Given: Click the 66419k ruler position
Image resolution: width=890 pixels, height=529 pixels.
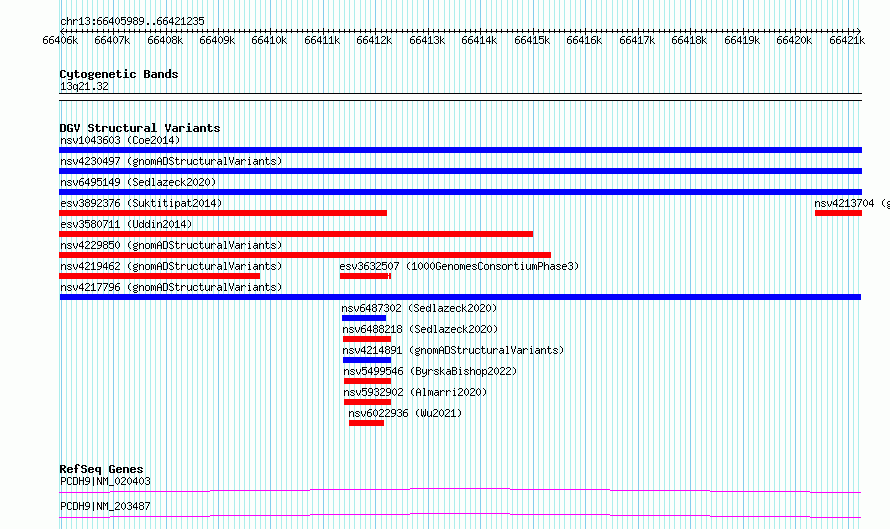Looking at the screenshot, I should coord(742,40).
